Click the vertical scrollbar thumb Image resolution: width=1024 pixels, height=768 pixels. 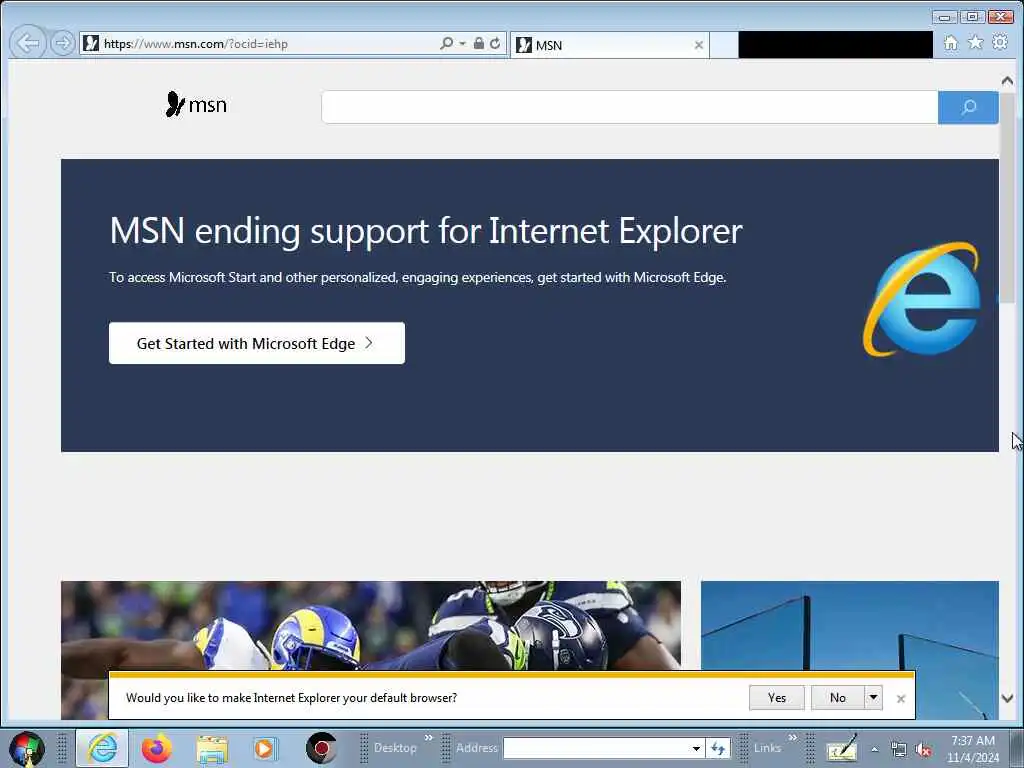[x=1007, y=196]
